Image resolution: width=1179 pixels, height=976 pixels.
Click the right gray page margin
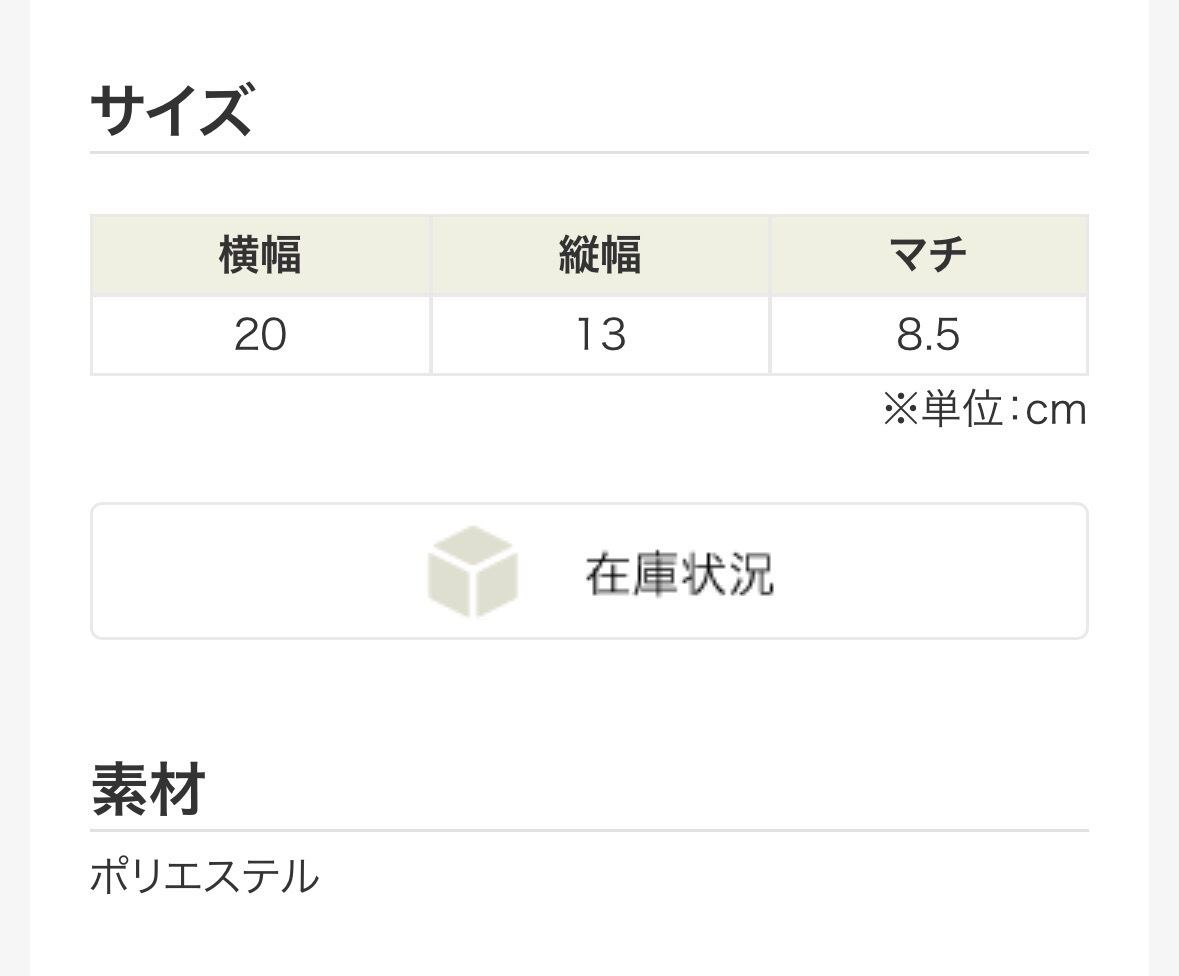click(x=1164, y=488)
